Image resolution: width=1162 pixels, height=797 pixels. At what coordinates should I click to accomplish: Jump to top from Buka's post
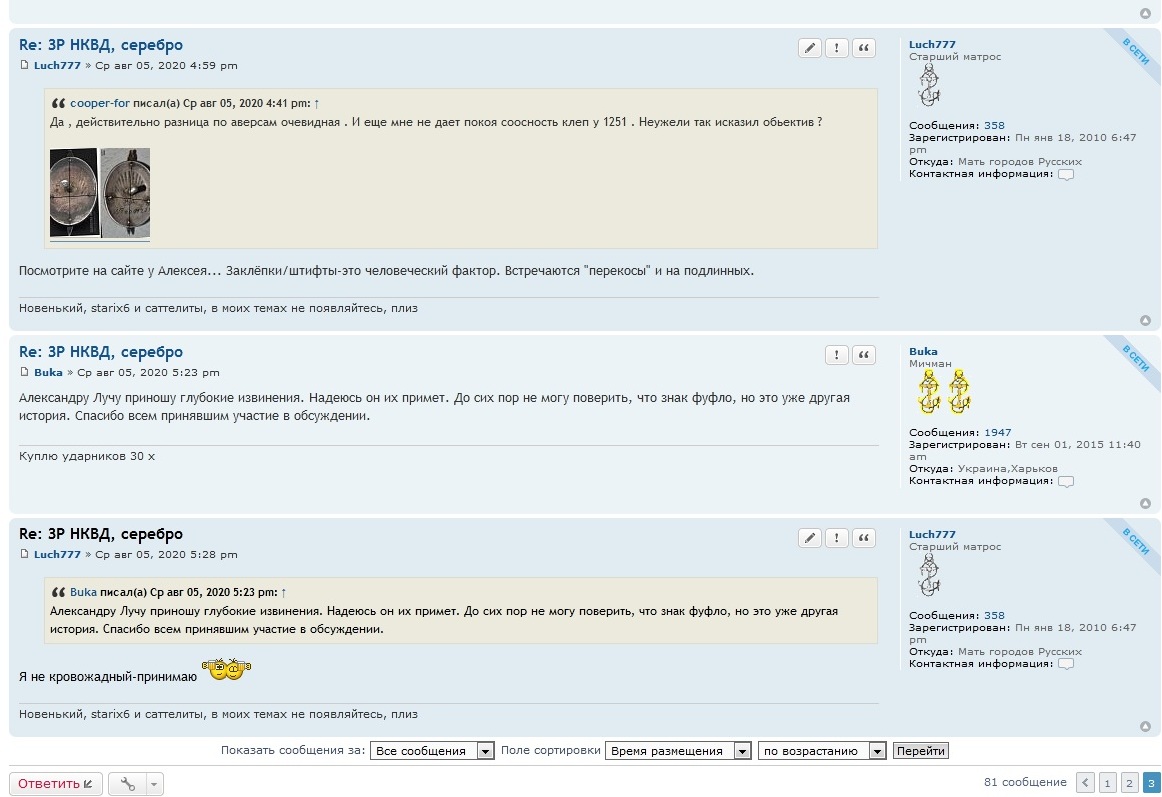(x=1145, y=503)
